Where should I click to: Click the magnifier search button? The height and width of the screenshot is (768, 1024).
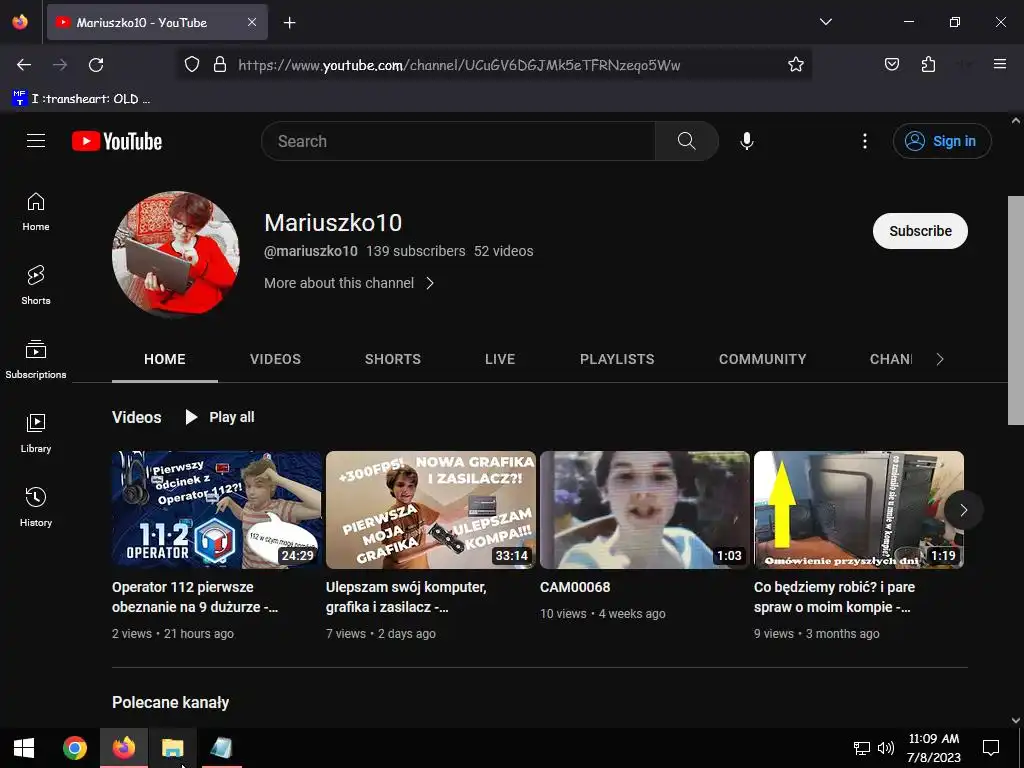[x=686, y=141]
